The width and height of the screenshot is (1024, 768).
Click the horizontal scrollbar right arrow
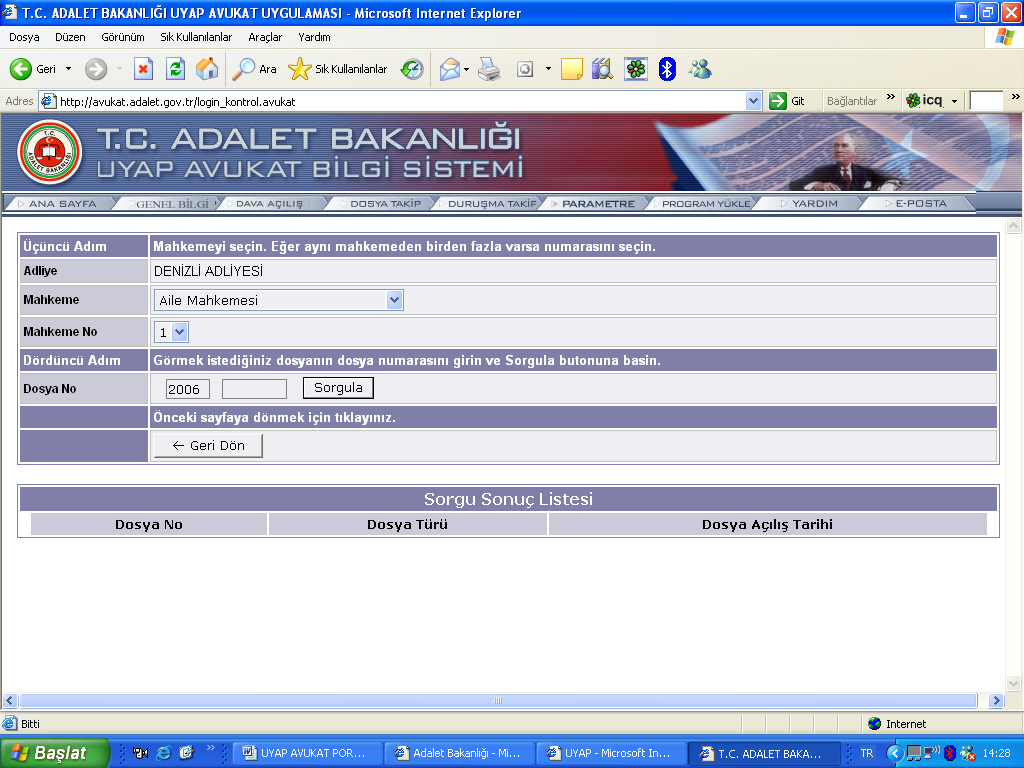click(995, 701)
